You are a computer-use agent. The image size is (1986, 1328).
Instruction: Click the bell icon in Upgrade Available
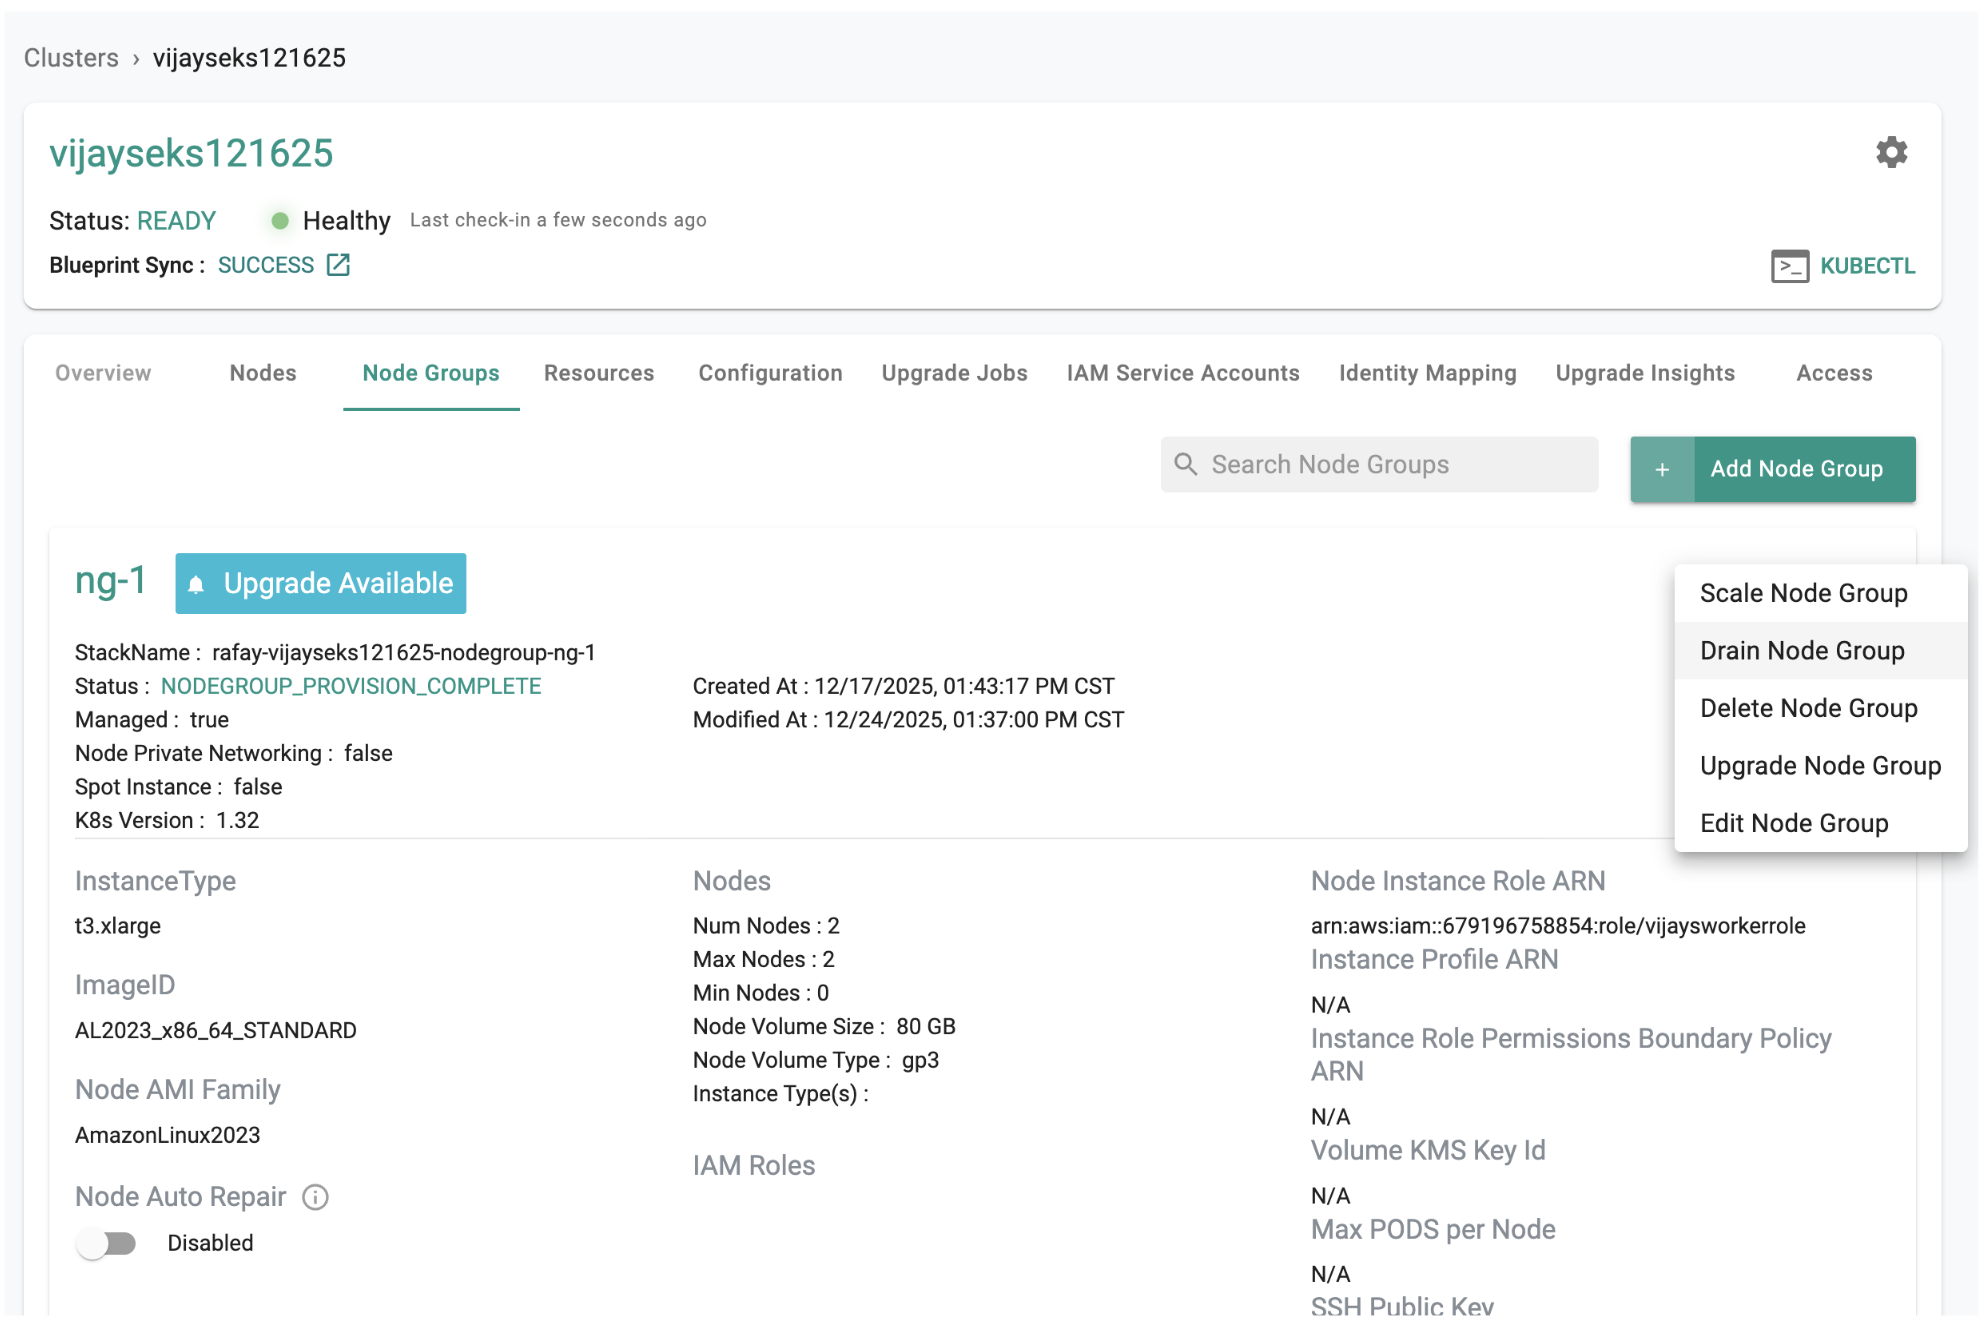[197, 584]
